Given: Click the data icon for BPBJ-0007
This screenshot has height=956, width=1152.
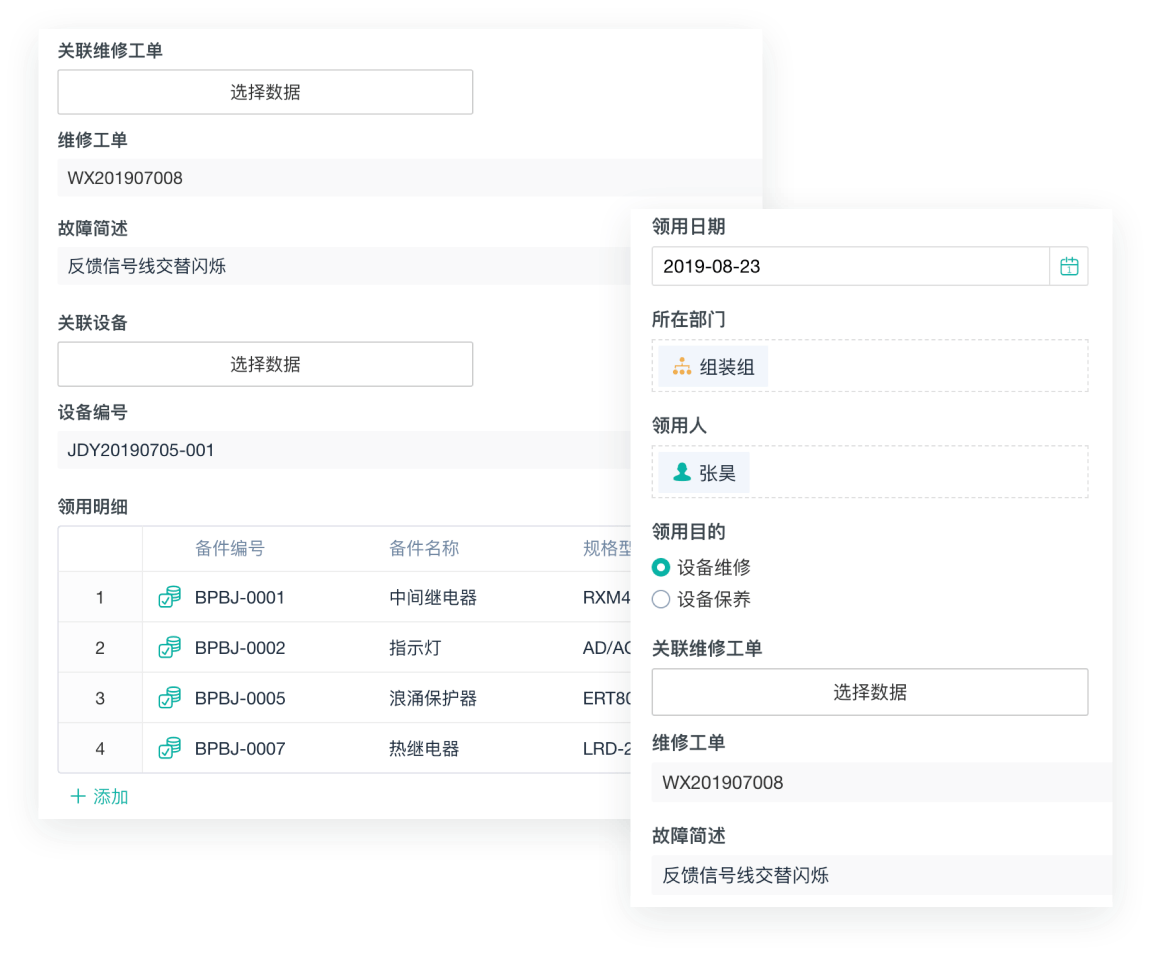Looking at the screenshot, I should pyautogui.click(x=170, y=747).
